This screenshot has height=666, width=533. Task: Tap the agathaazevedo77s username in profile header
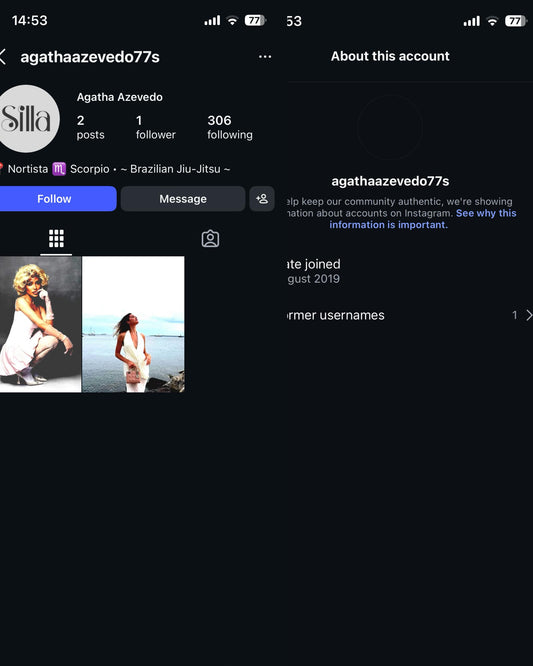click(90, 57)
